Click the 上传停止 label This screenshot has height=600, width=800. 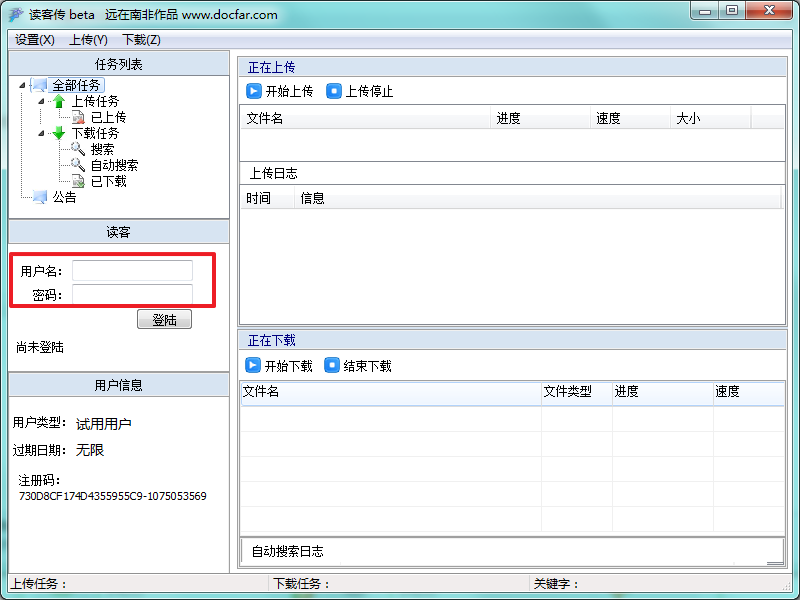coord(369,91)
